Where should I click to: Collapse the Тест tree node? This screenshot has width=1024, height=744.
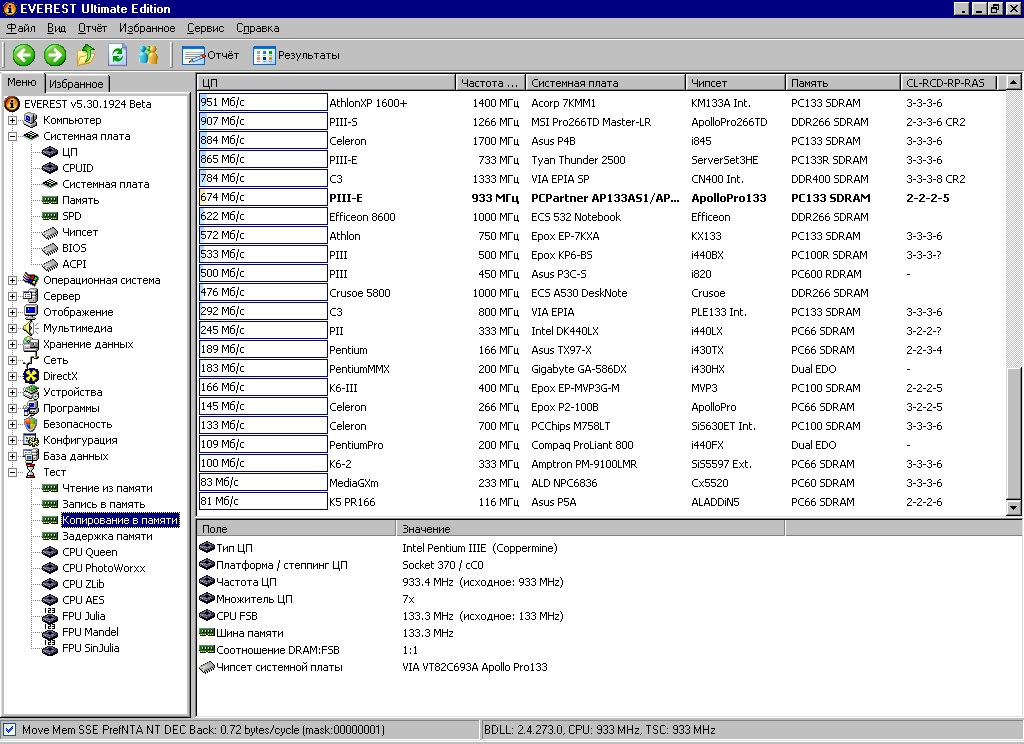(13, 472)
